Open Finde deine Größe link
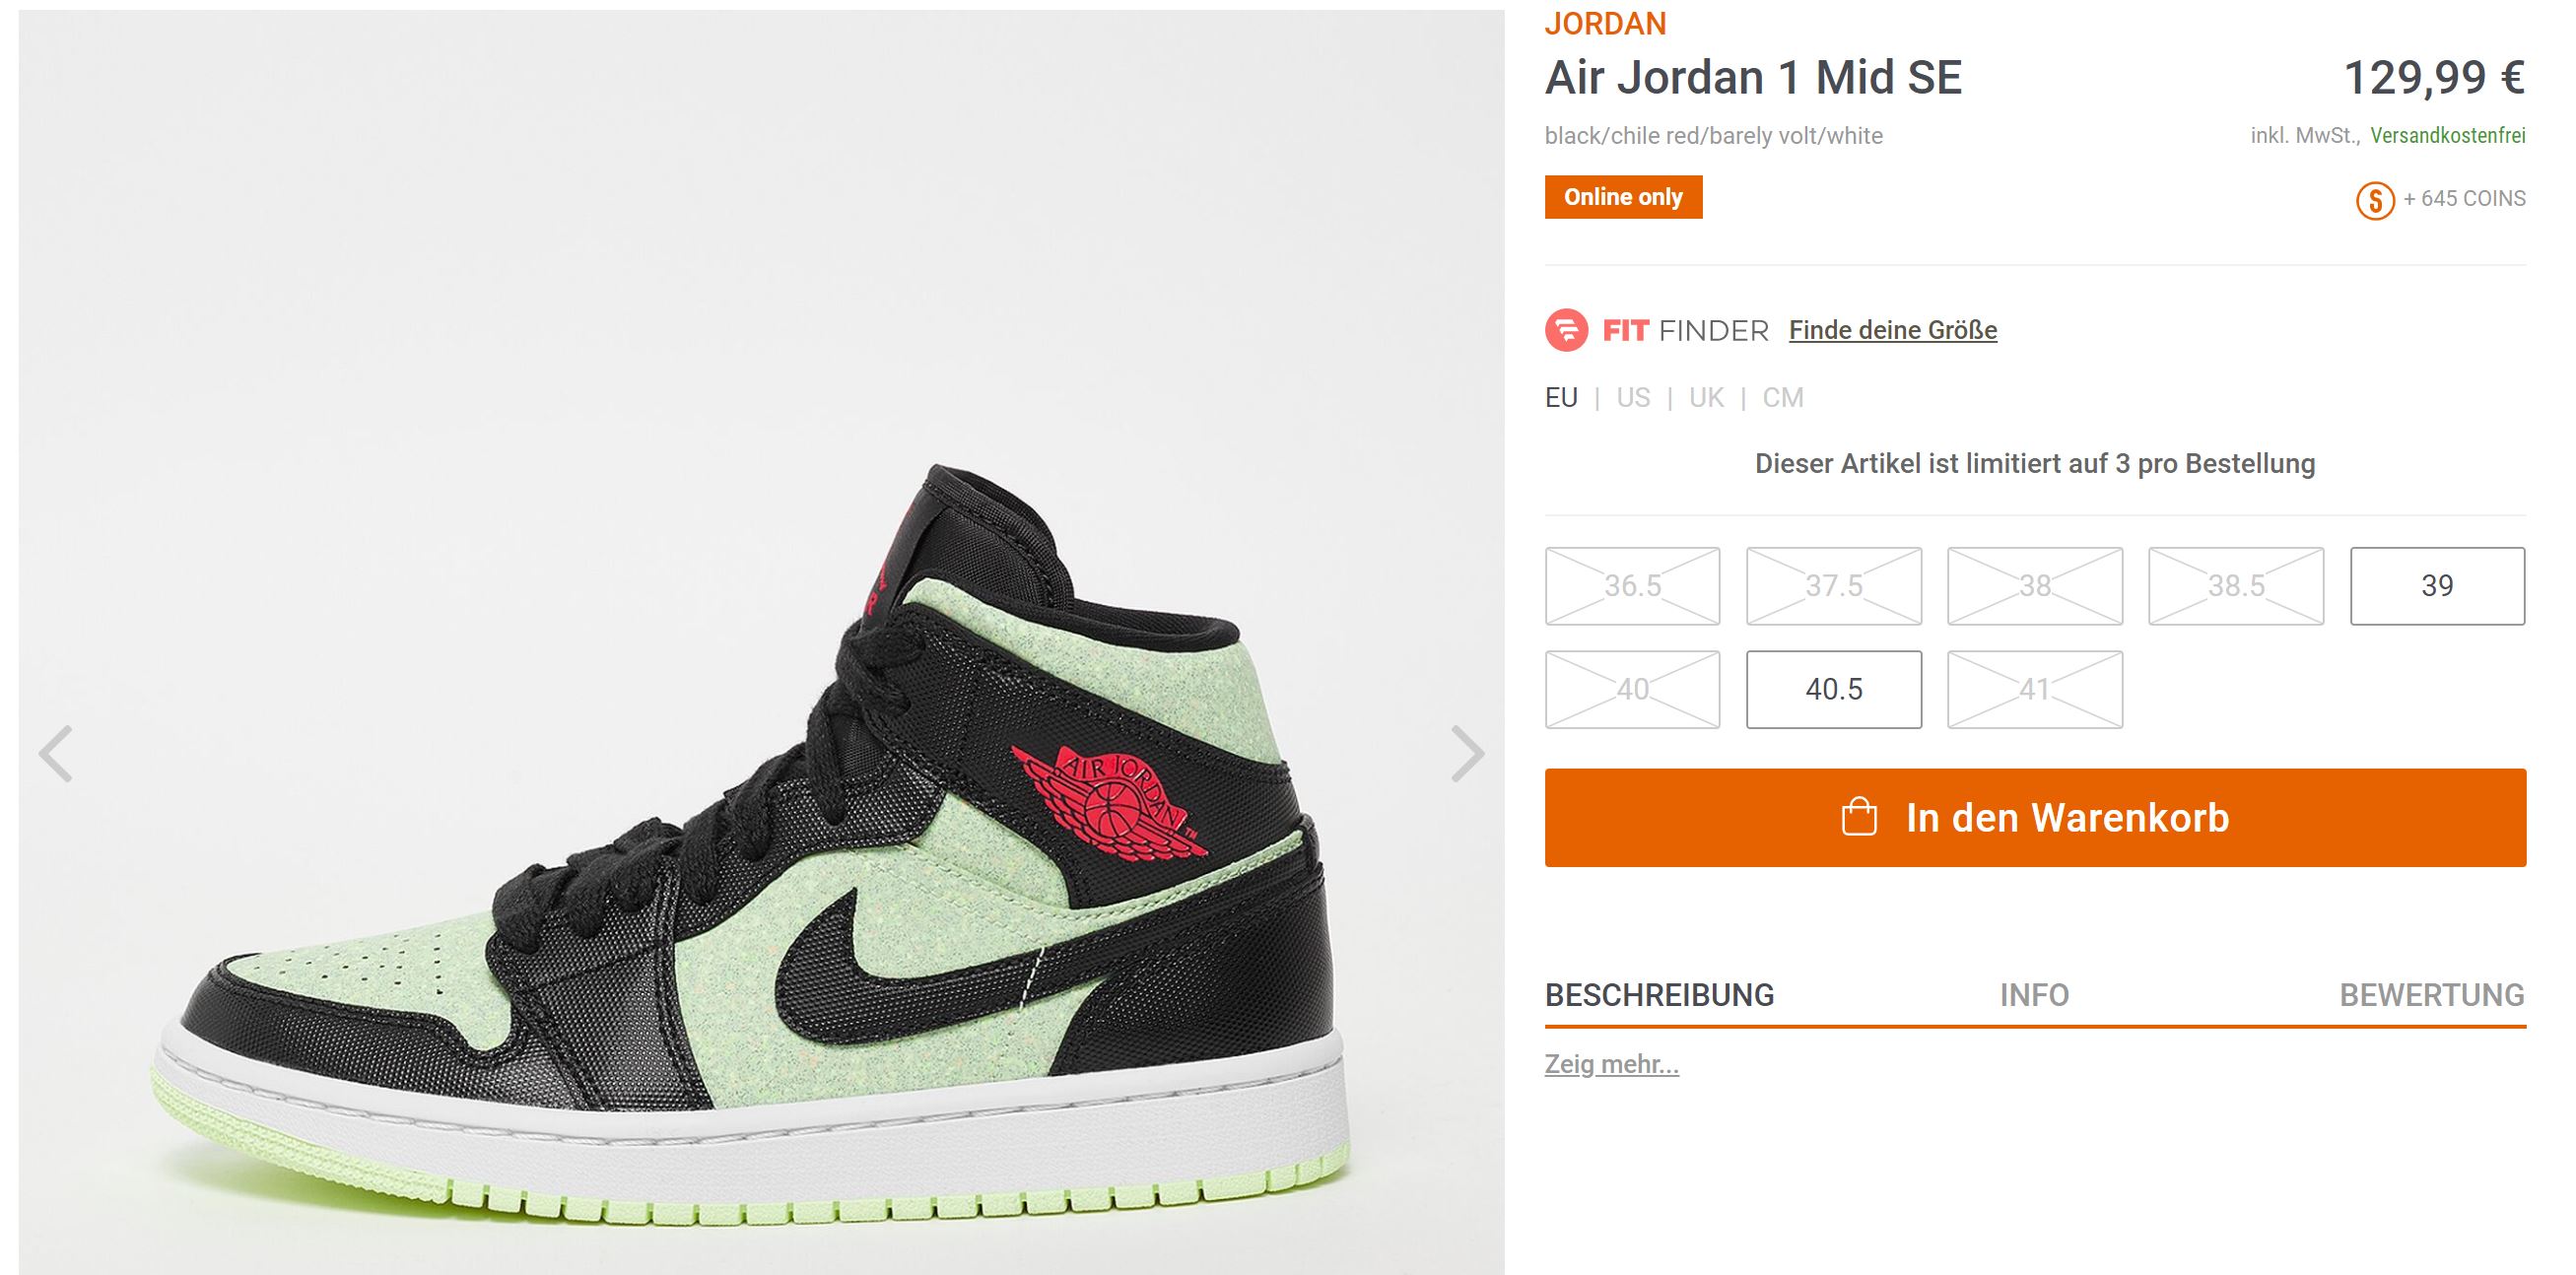 (x=1892, y=330)
